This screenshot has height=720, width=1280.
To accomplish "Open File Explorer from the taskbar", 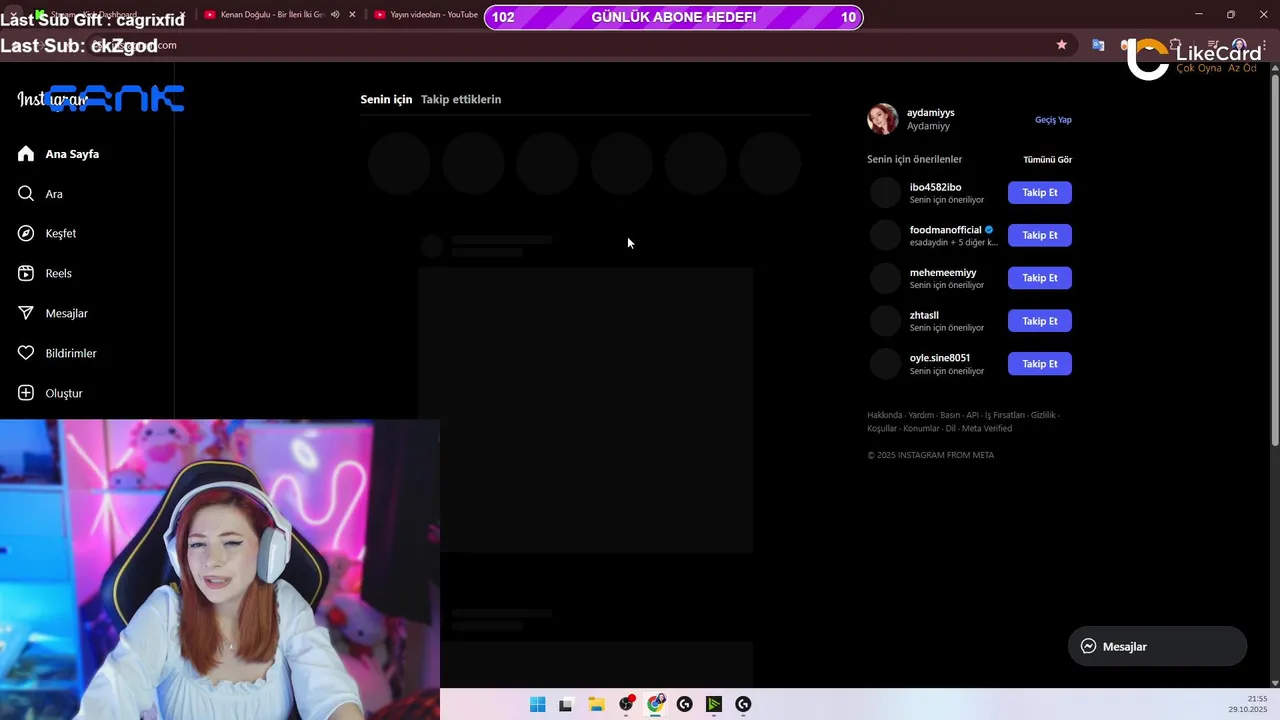I will point(596,704).
